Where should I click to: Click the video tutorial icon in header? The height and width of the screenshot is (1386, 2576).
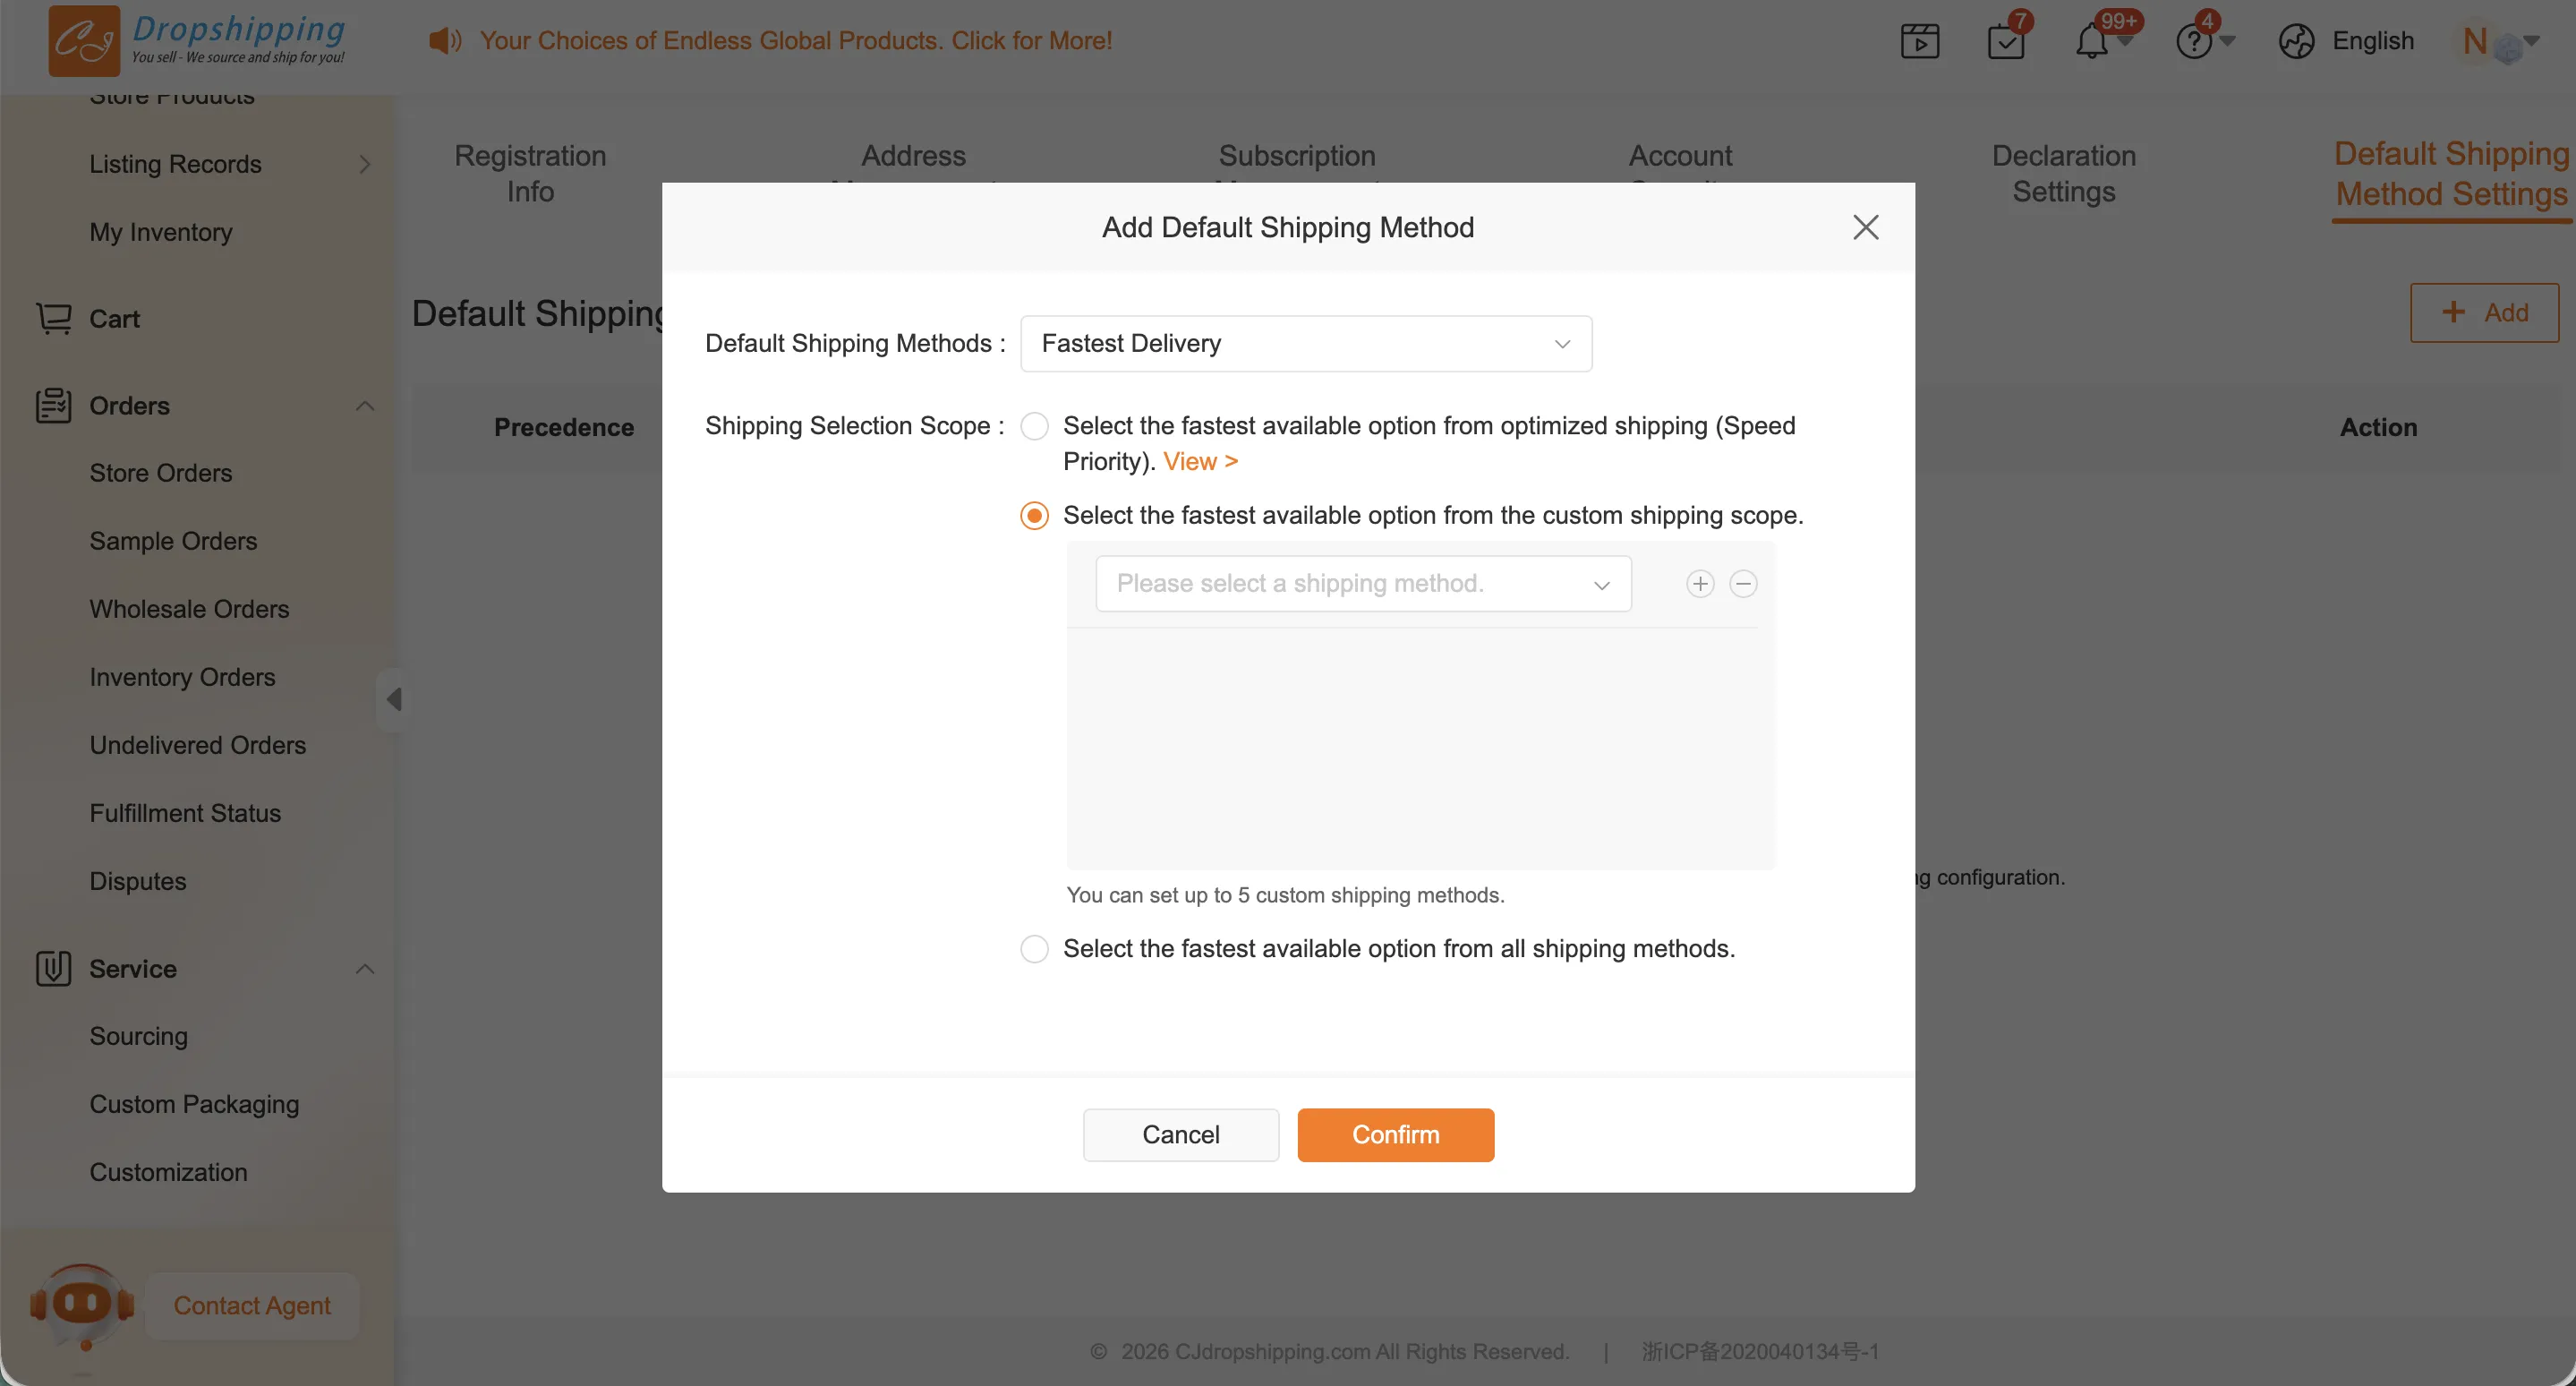pos(1919,41)
